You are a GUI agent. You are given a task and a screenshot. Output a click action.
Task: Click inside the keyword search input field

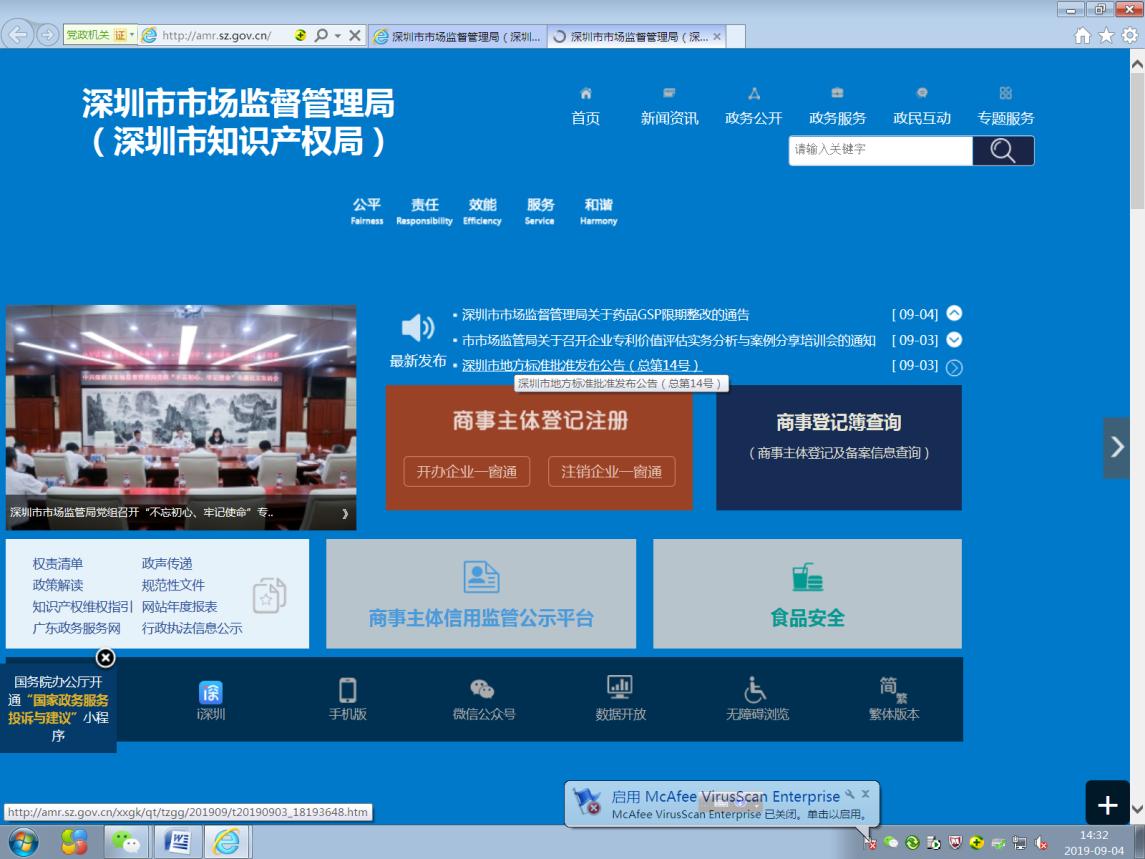pyautogui.click(x=870, y=150)
